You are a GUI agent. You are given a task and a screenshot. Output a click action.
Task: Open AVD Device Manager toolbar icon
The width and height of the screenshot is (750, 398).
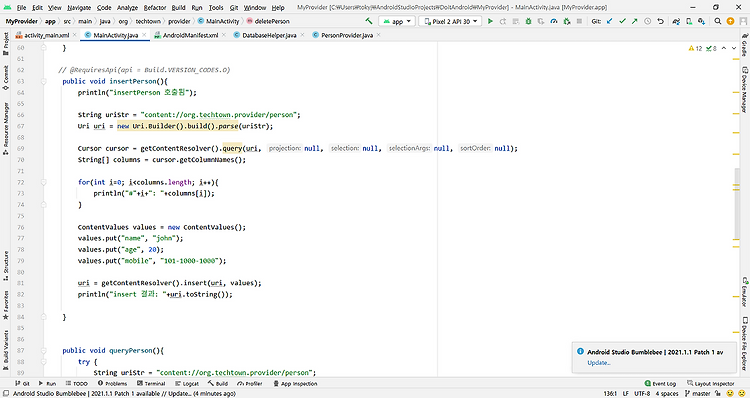point(689,21)
